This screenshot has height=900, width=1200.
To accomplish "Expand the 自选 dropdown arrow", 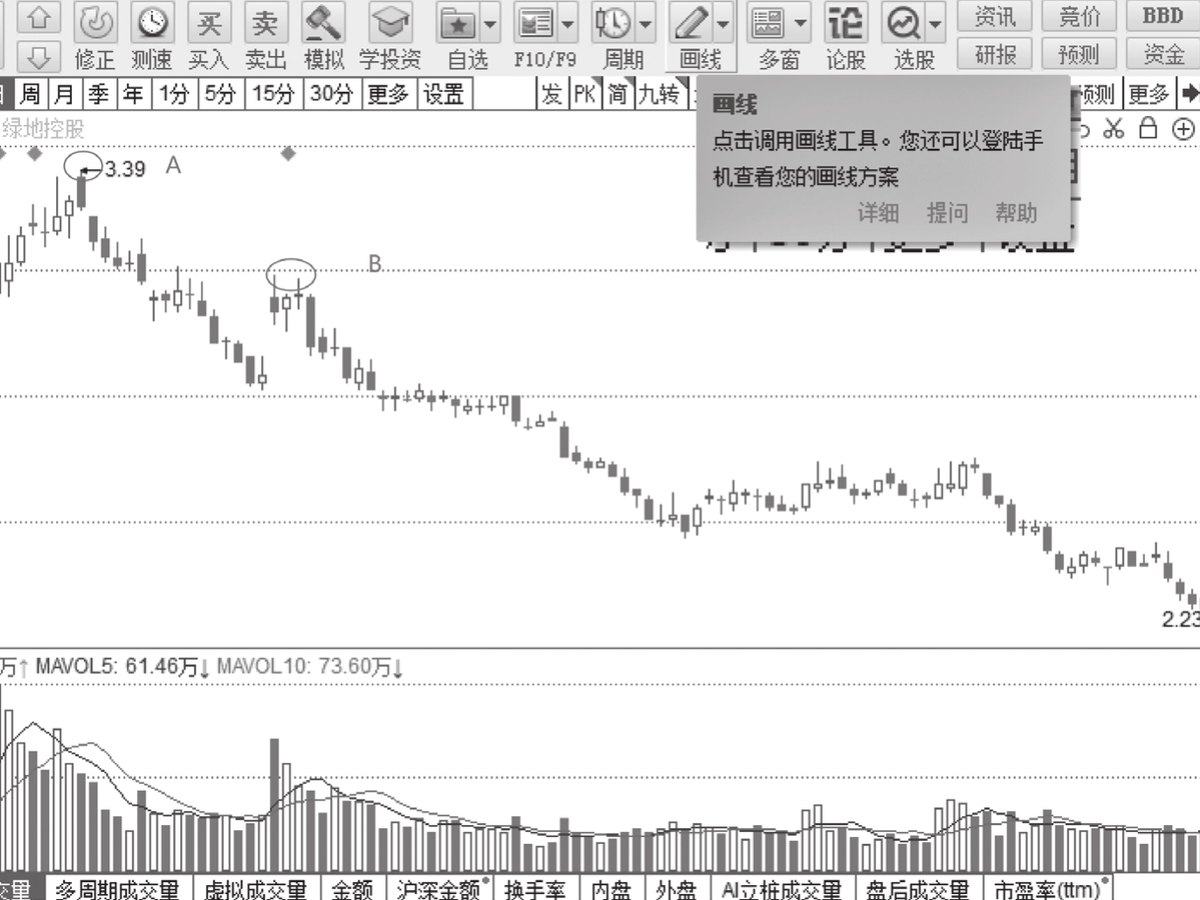I will tap(490, 22).
